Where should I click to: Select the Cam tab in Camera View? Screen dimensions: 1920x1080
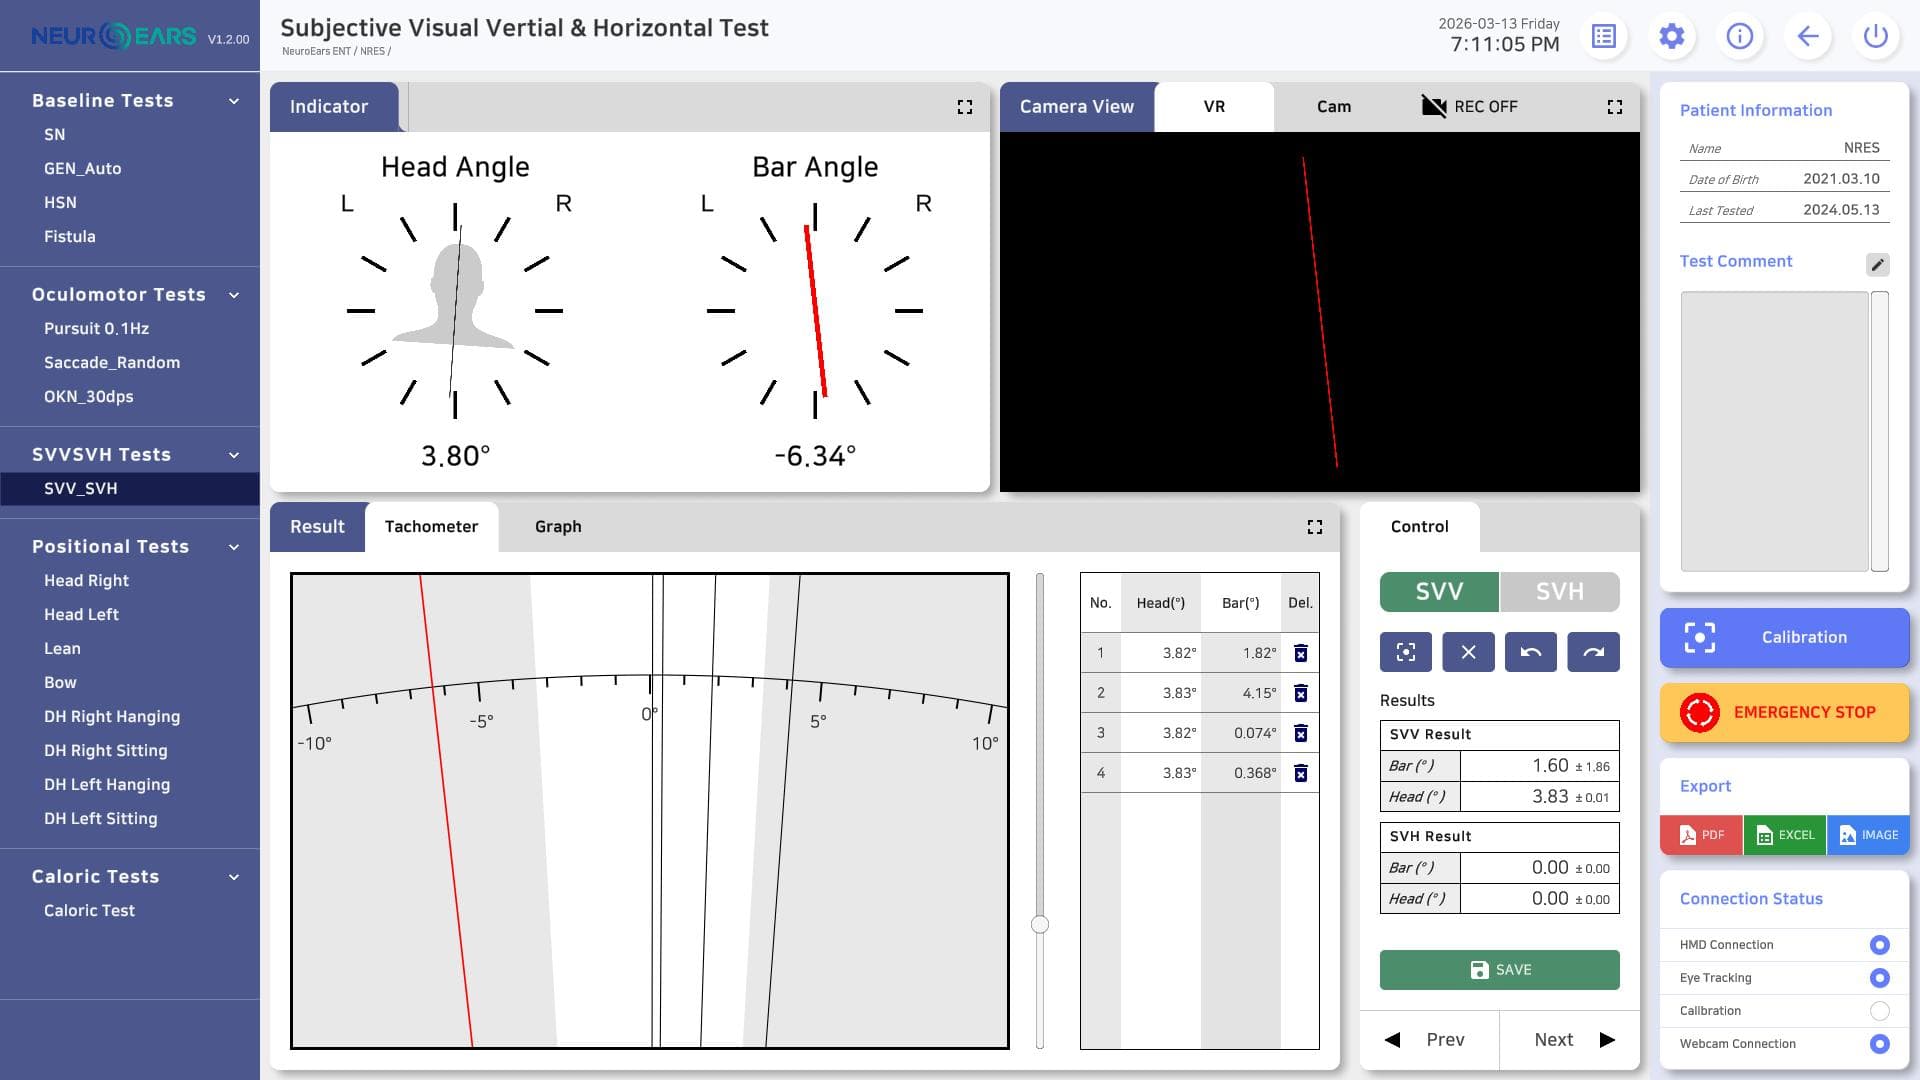click(x=1334, y=107)
